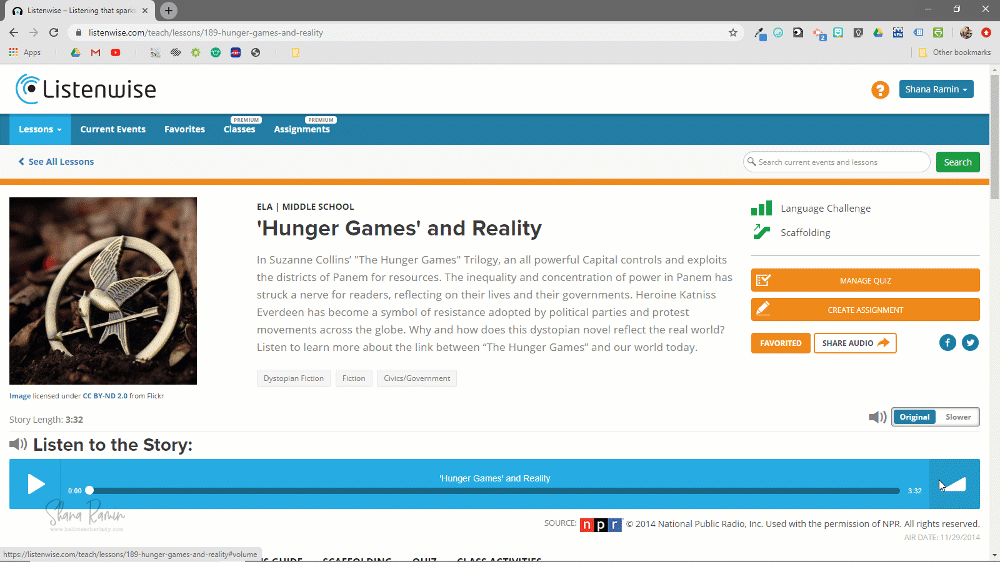Screen dimensions: 1000x562
Task: Click the Image credit link
Action: 20,396
